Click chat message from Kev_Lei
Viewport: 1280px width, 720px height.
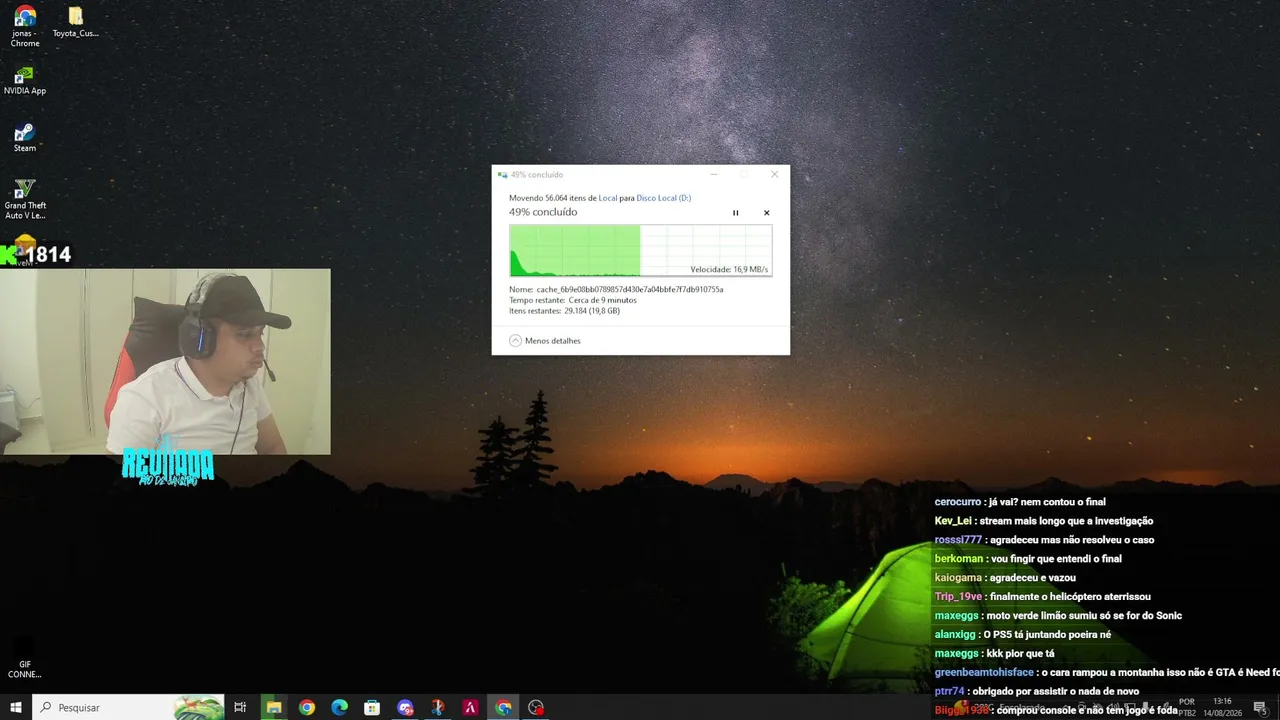(1044, 521)
